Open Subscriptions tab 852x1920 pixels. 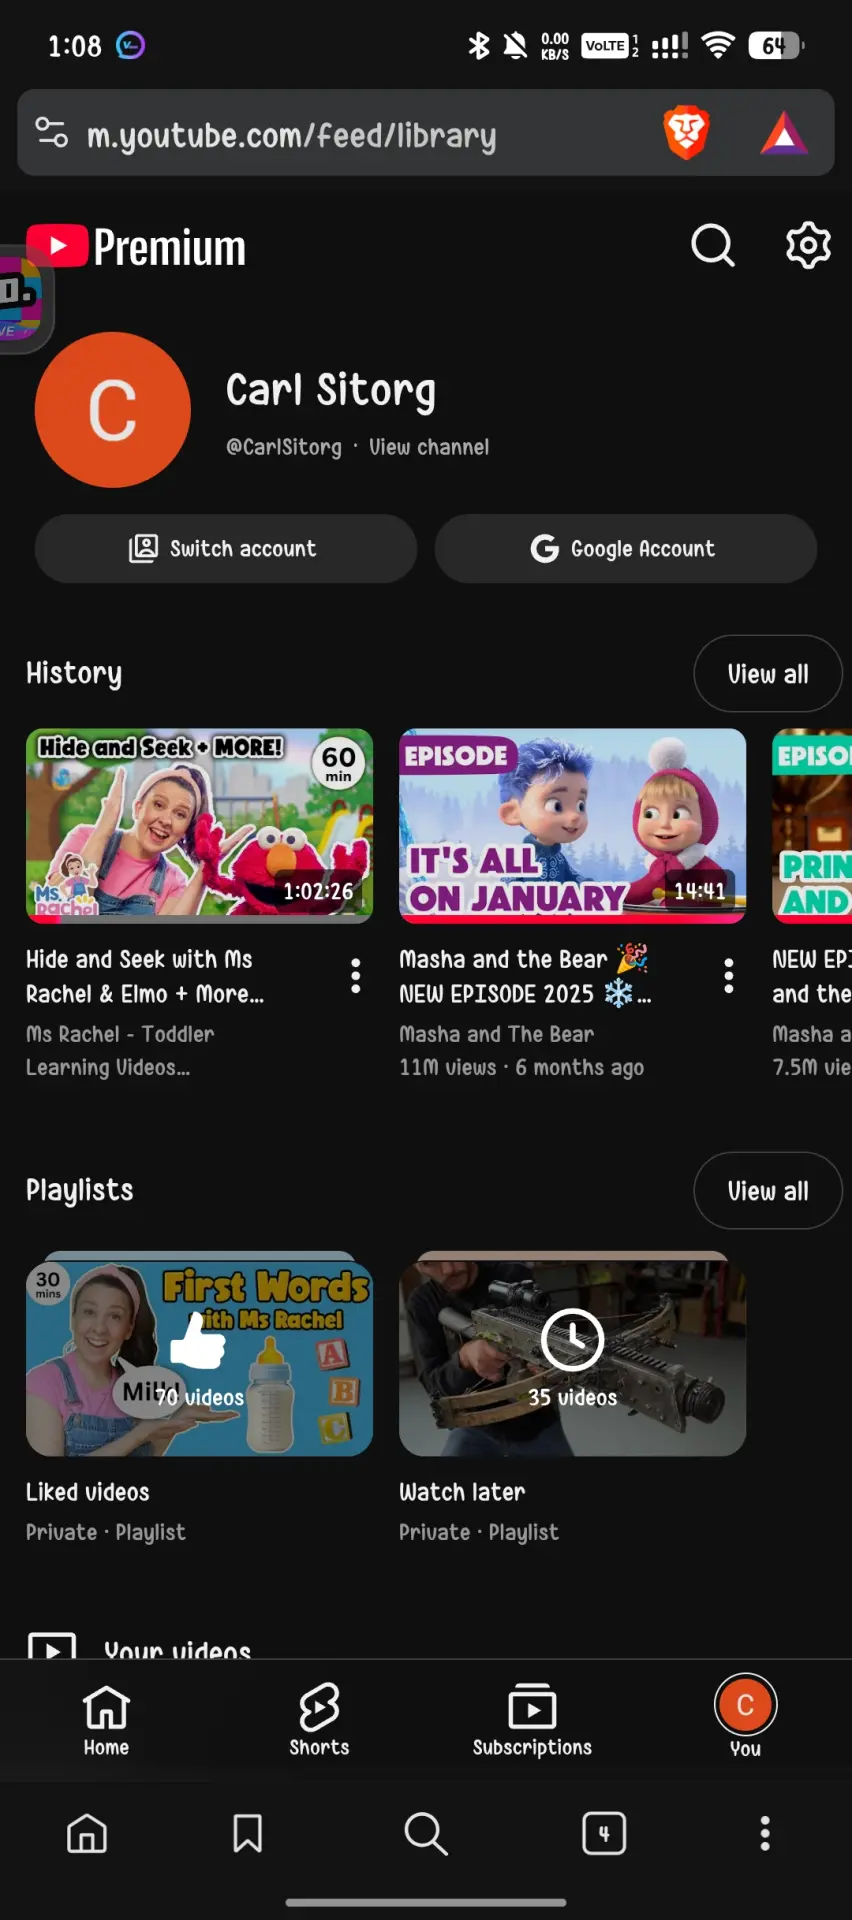click(532, 1720)
